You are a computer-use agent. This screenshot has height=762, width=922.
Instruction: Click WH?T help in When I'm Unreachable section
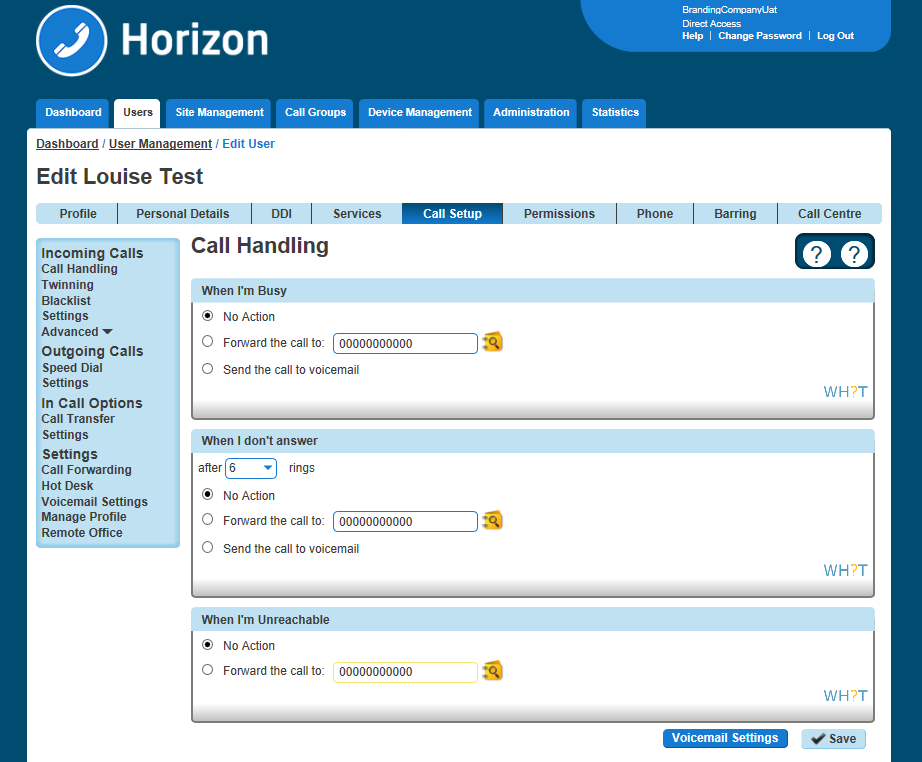click(x=845, y=696)
